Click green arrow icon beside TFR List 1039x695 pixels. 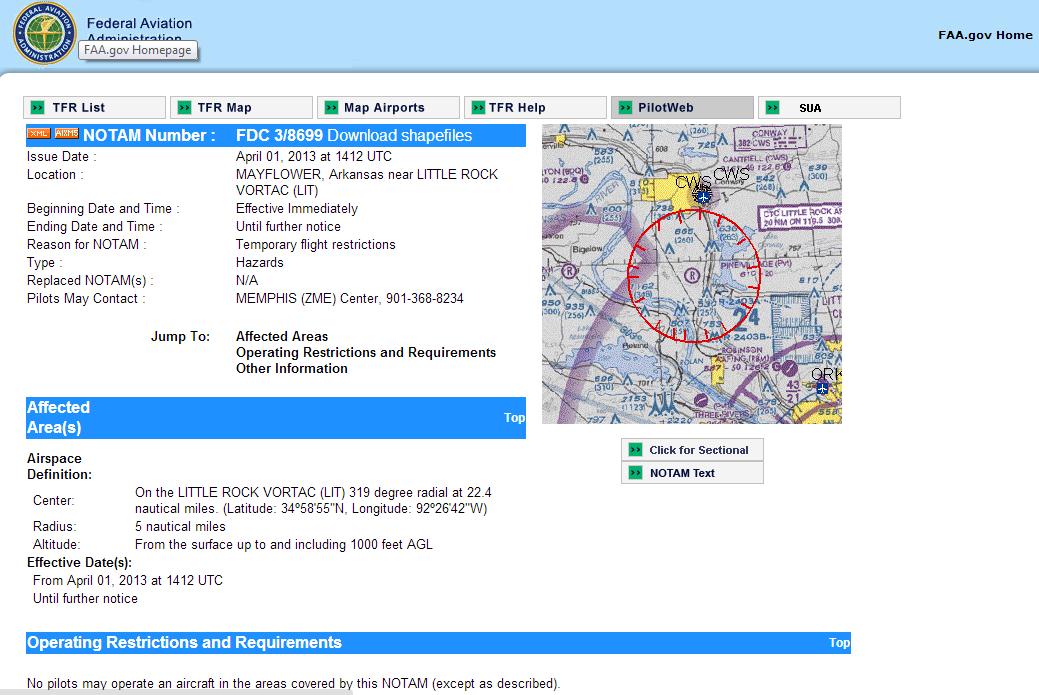(x=38, y=108)
